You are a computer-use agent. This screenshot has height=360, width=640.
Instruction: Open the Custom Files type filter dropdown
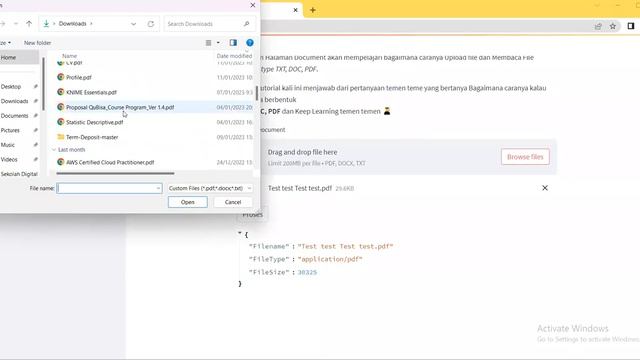210,188
